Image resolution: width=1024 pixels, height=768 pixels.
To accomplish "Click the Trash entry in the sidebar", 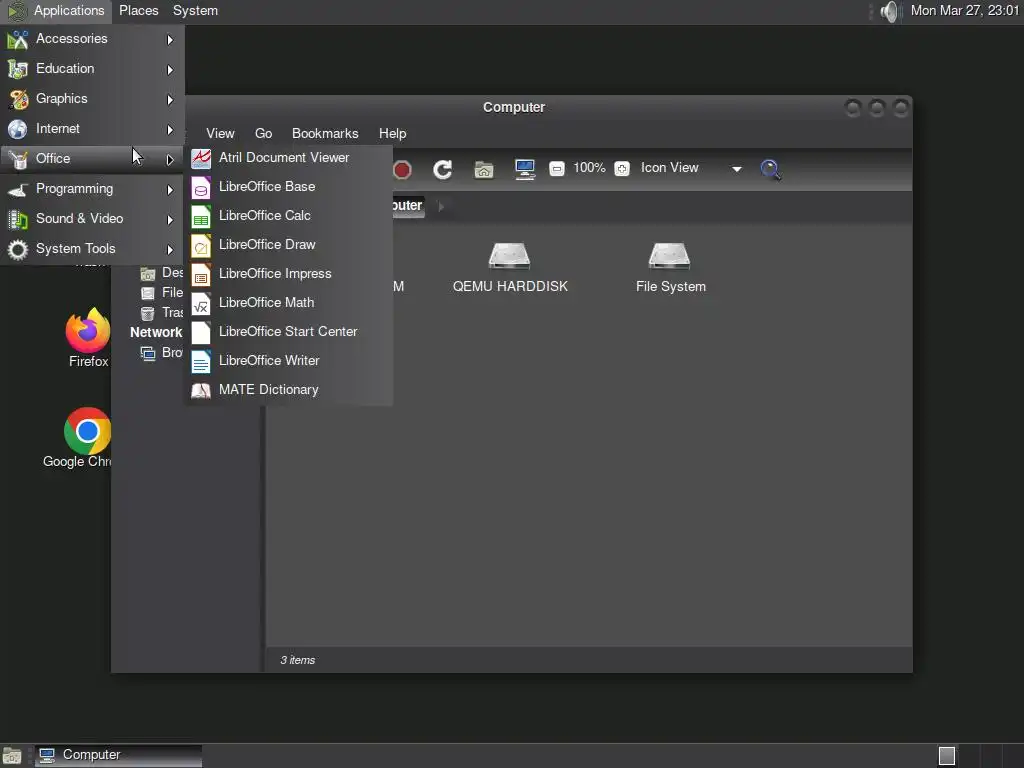I will (162, 313).
